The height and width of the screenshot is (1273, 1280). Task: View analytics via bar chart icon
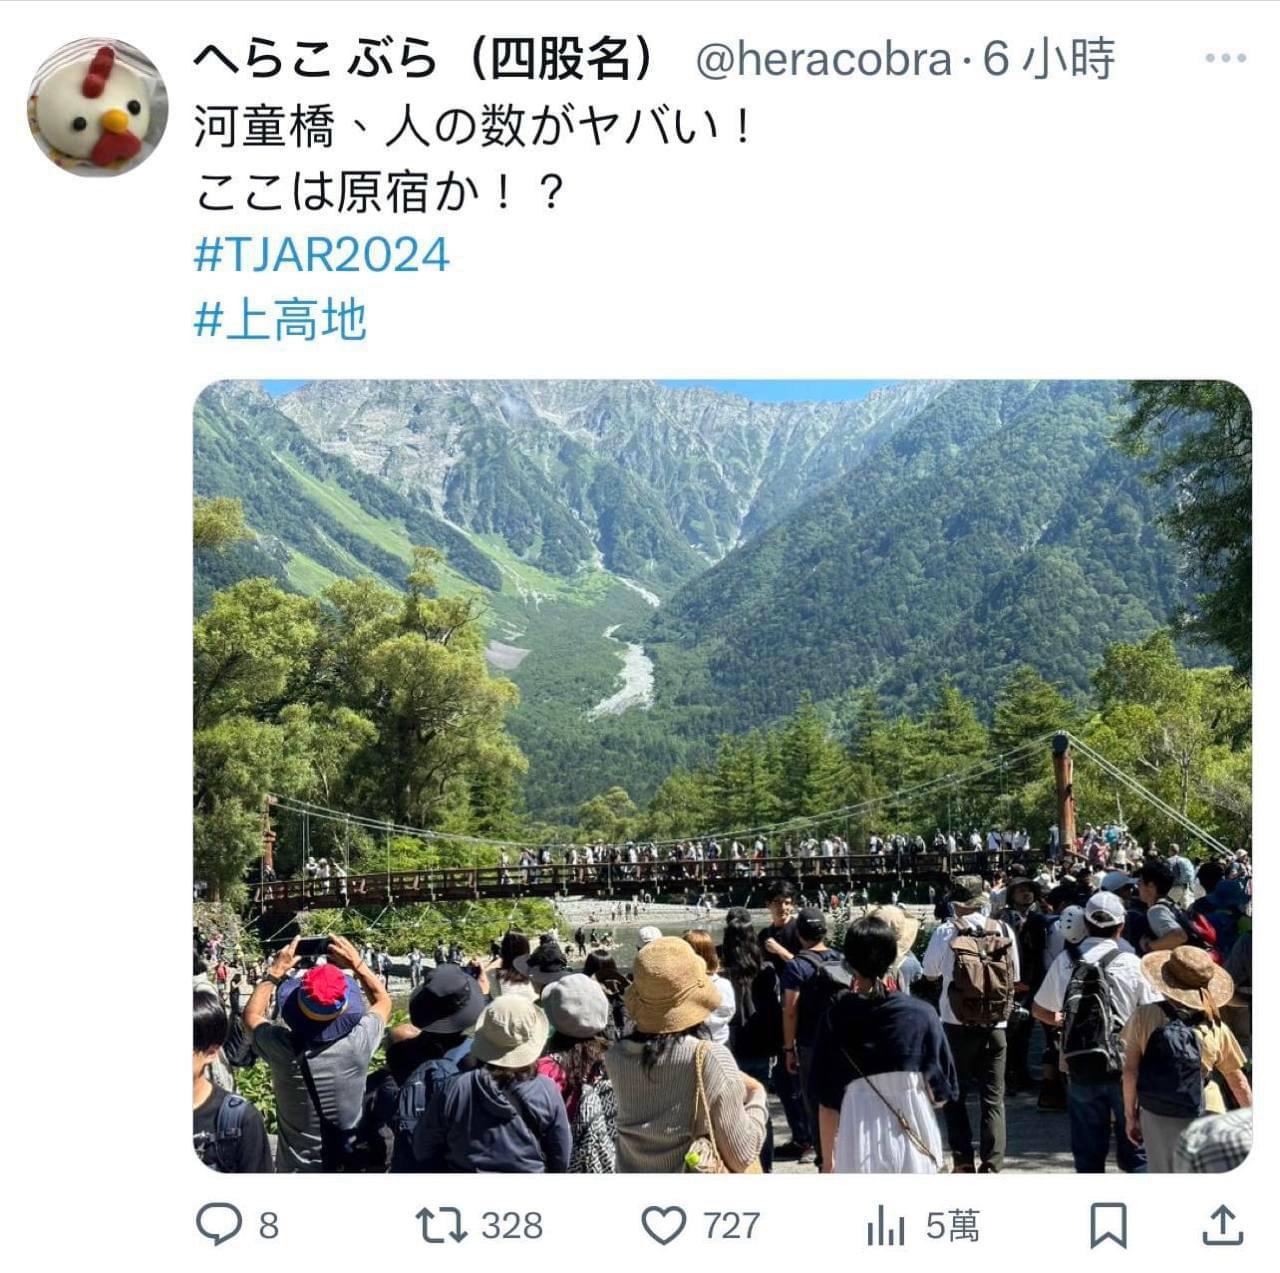point(885,1225)
